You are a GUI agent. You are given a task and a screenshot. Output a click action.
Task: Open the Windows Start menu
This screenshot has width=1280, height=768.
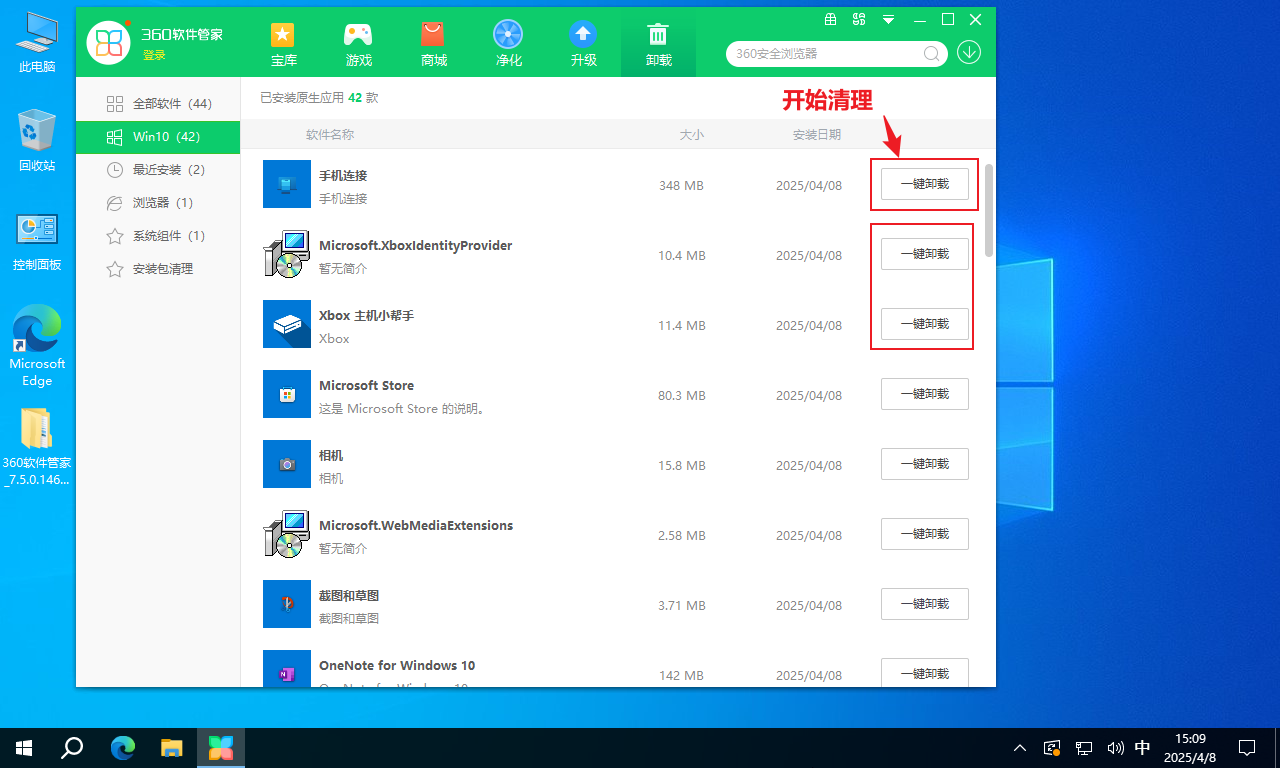[24, 747]
